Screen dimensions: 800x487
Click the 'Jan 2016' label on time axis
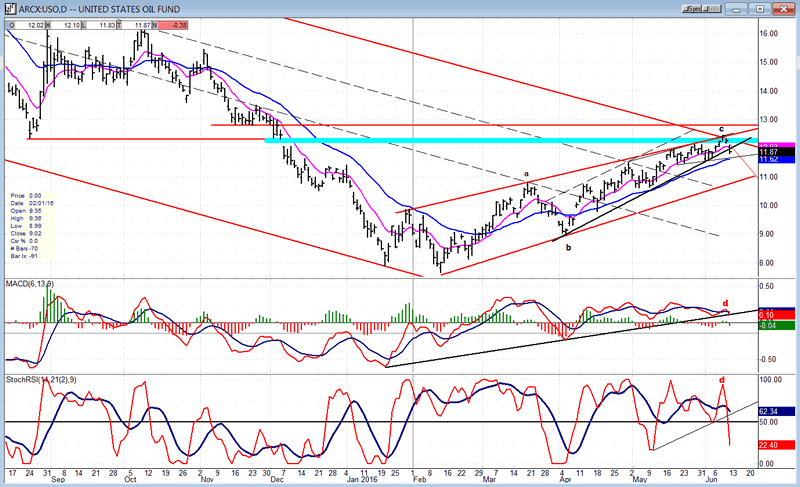tap(360, 480)
